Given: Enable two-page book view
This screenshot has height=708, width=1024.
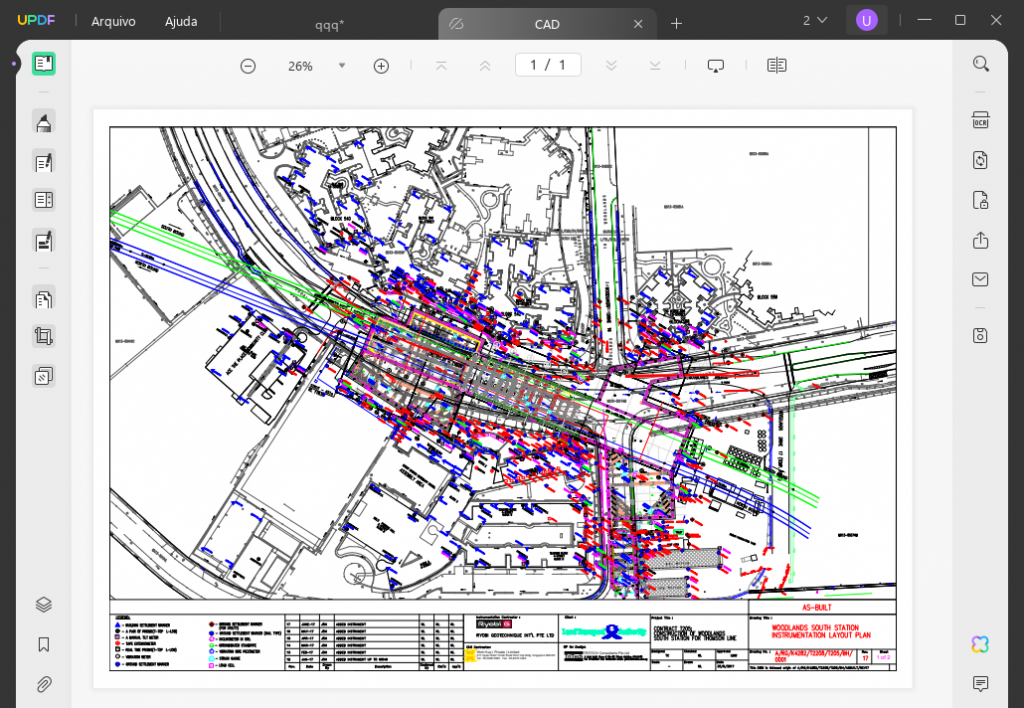Looking at the screenshot, I should click(776, 65).
